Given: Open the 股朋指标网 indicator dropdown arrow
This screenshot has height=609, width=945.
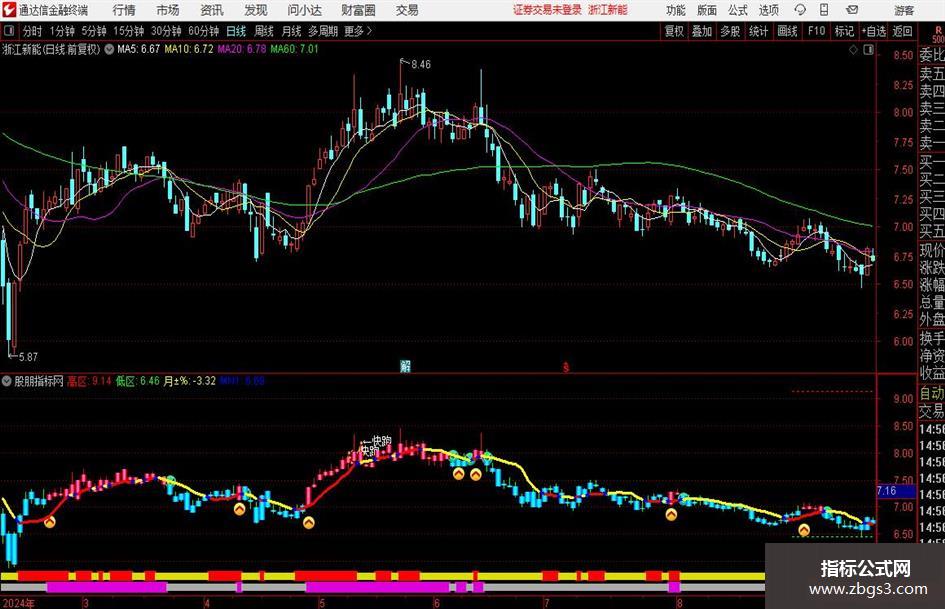Looking at the screenshot, I should pos(7,381).
